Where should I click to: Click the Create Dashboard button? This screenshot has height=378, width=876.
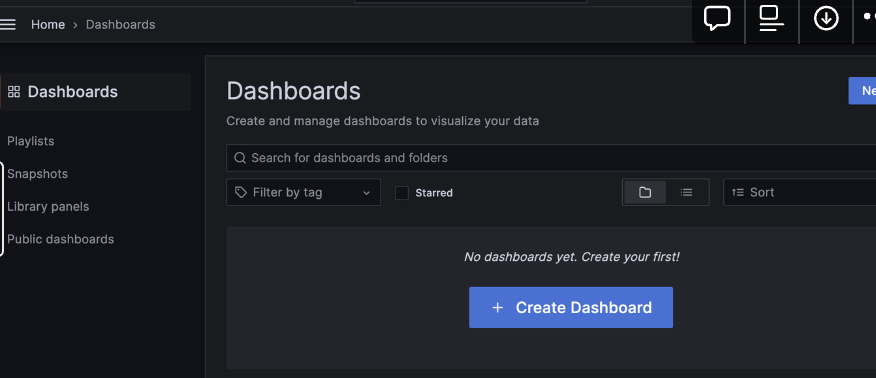pyautogui.click(x=571, y=308)
